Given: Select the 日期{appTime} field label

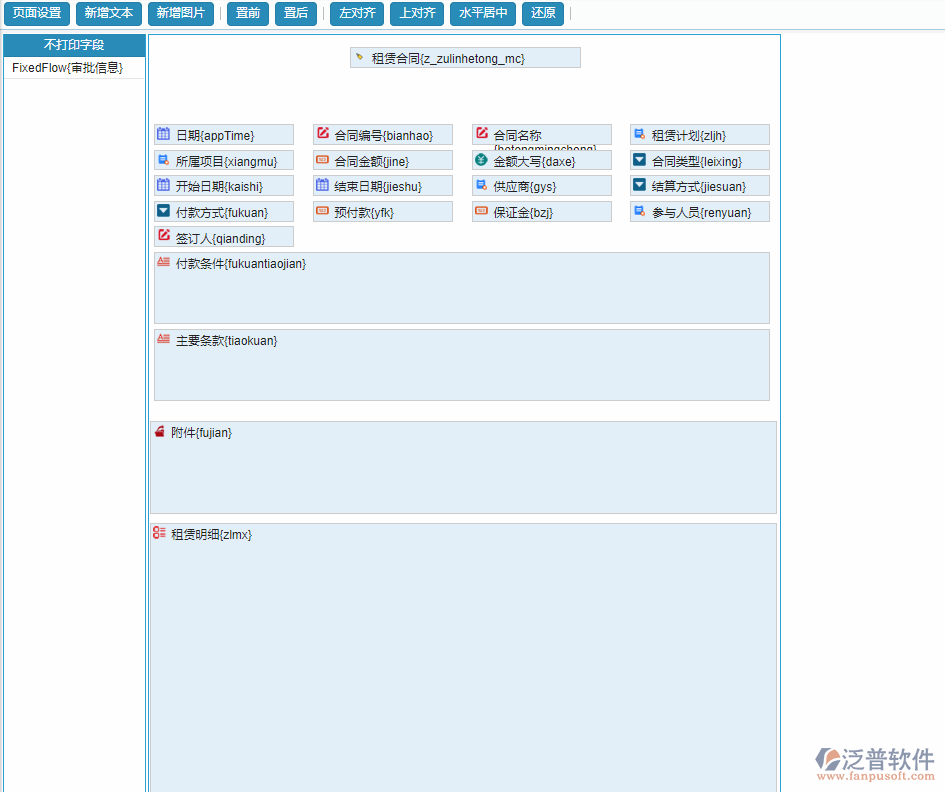Looking at the screenshot, I should coord(215,136).
